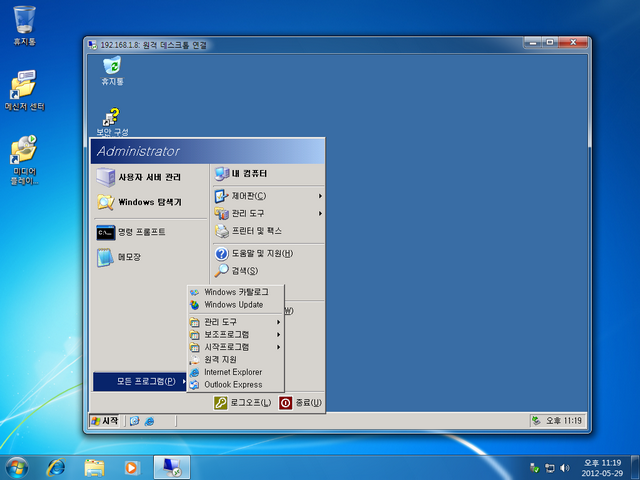This screenshot has height=480, width=640.
Task: Close the remote desktop connection window
Action: click(573, 42)
